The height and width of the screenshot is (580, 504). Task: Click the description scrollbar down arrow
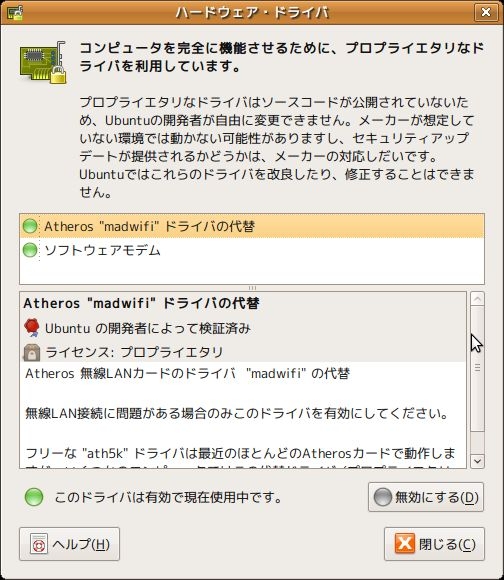pos(477,461)
